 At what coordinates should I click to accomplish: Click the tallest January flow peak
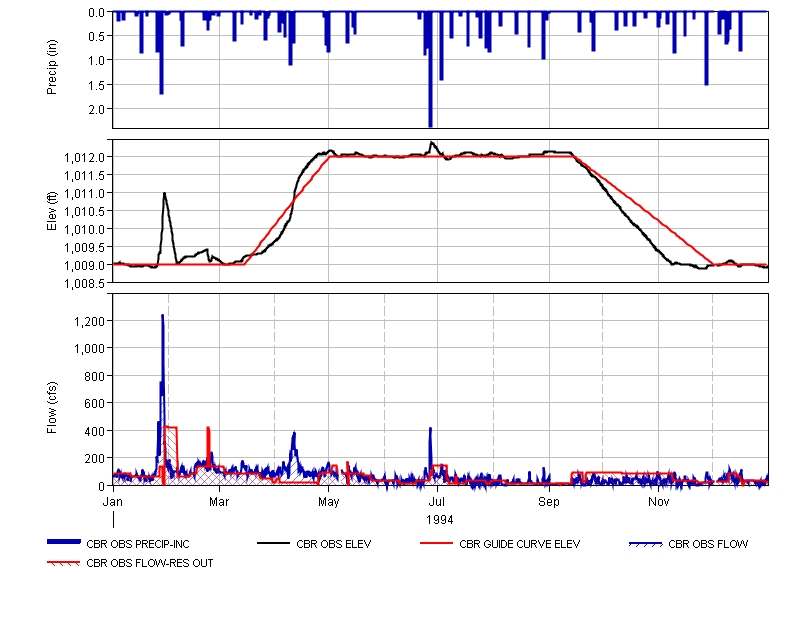coord(162,318)
